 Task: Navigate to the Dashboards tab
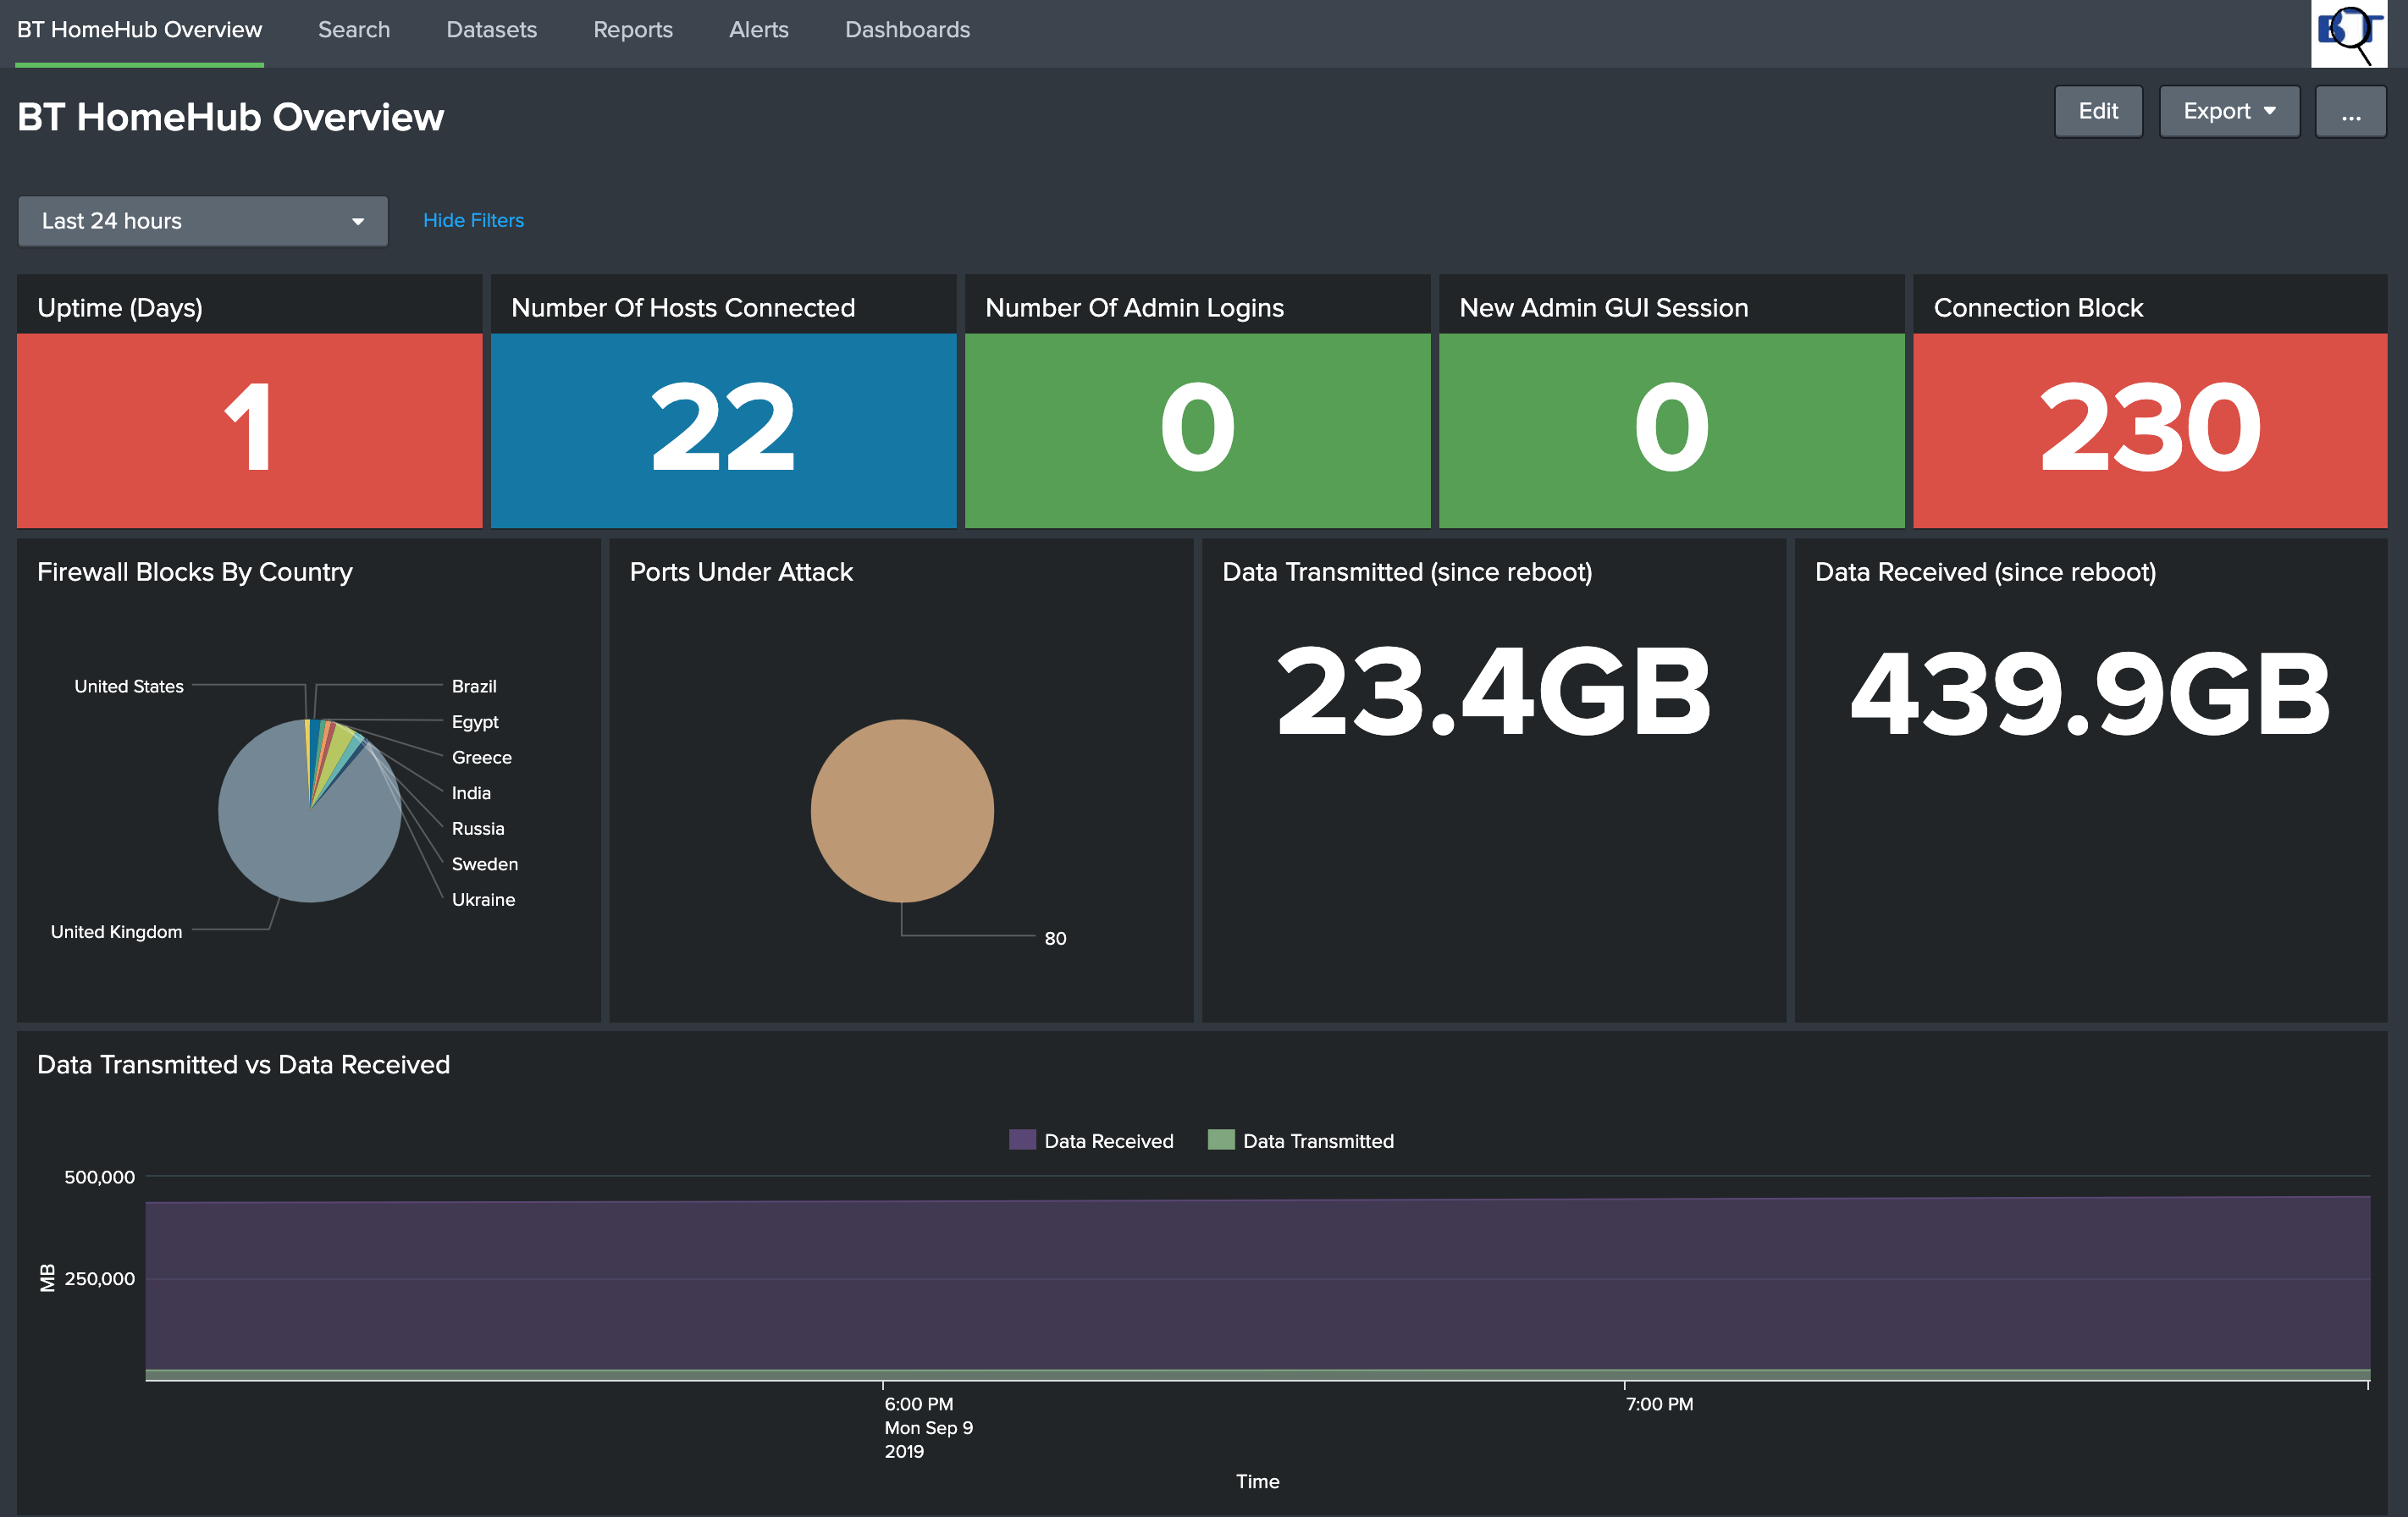(907, 30)
